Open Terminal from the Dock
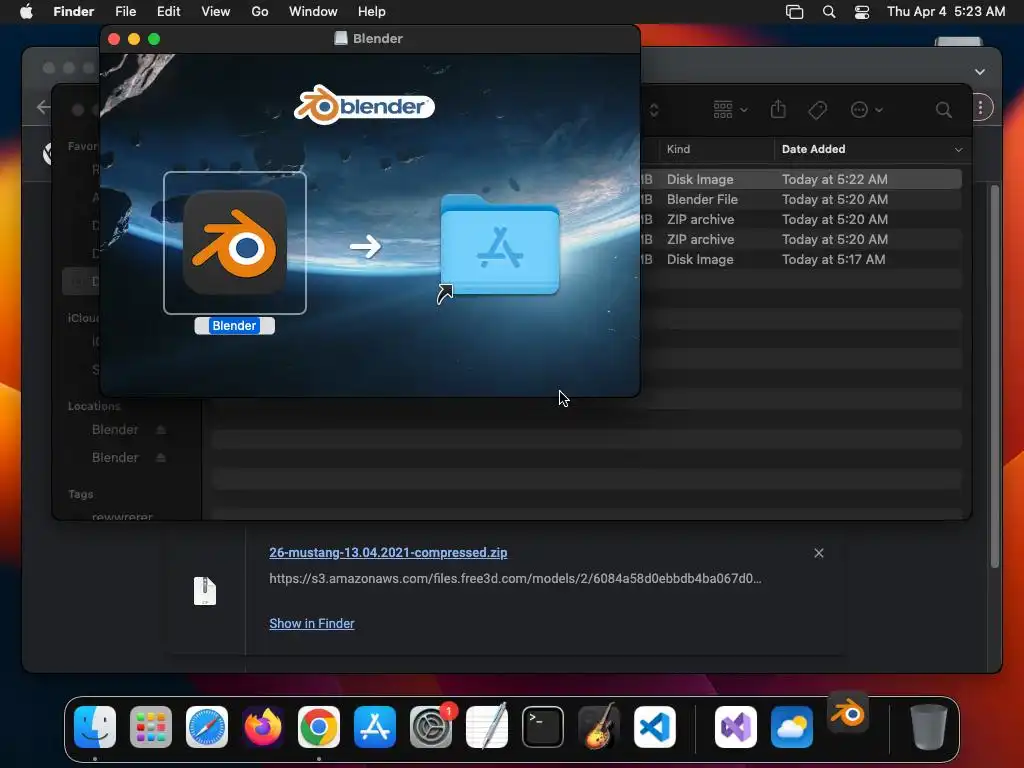1024x768 pixels. tap(543, 727)
